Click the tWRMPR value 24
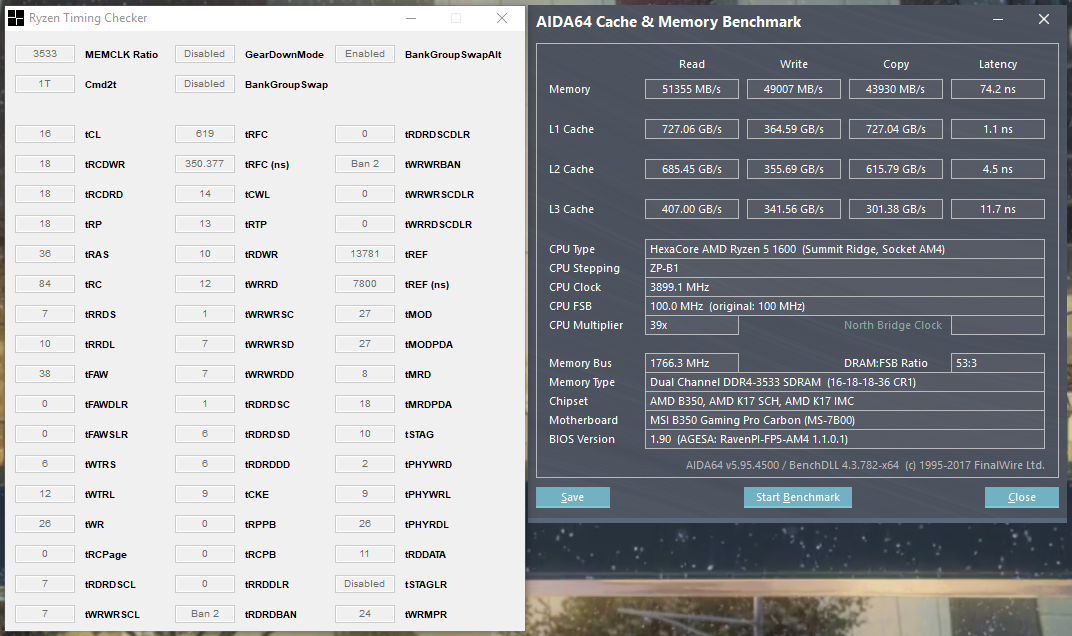1072x636 pixels. [x=365, y=614]
